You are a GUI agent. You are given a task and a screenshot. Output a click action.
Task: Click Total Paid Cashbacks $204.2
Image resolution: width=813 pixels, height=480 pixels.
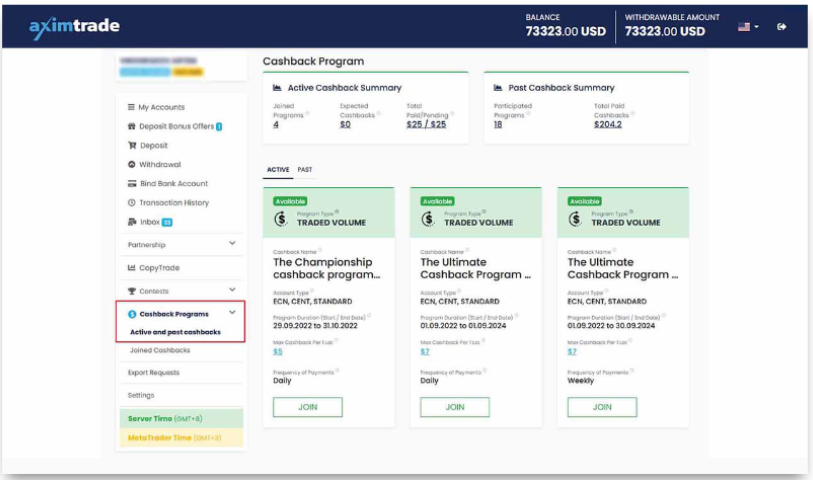click(x=608, y=124)
